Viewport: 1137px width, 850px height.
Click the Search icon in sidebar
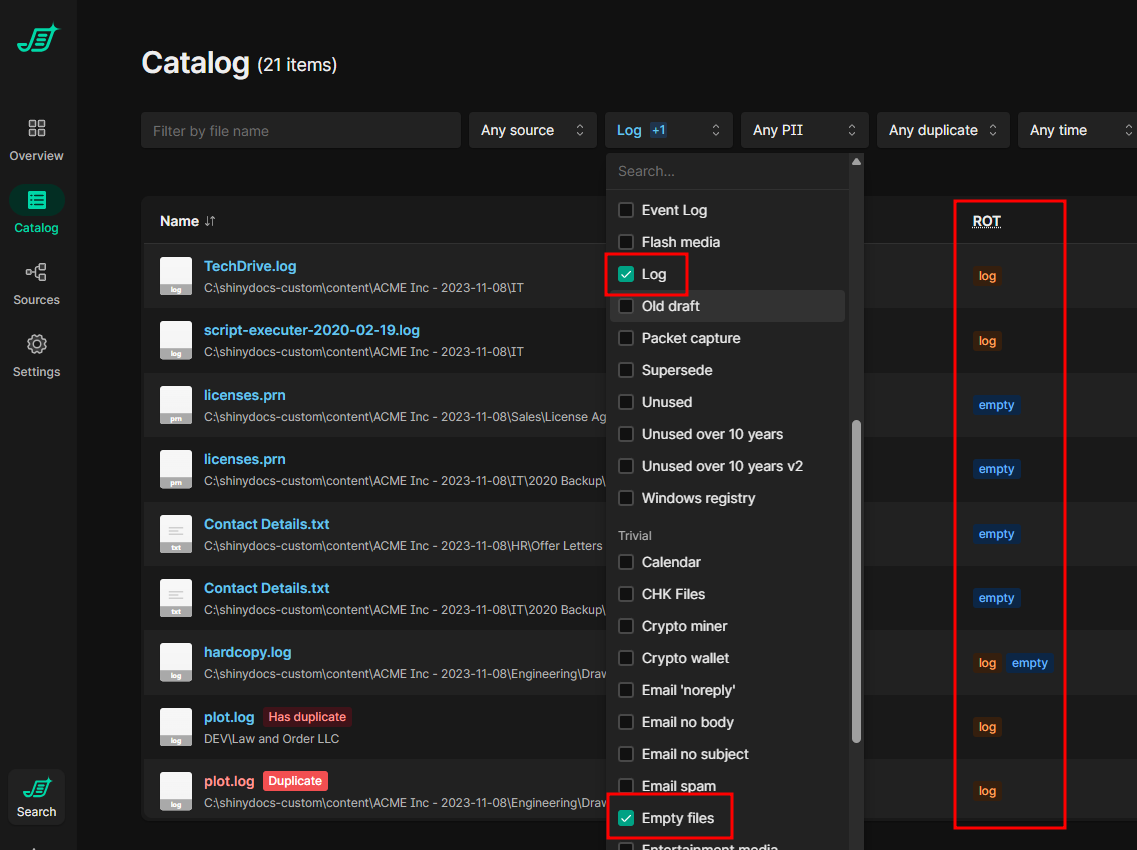tap(37, 789)
